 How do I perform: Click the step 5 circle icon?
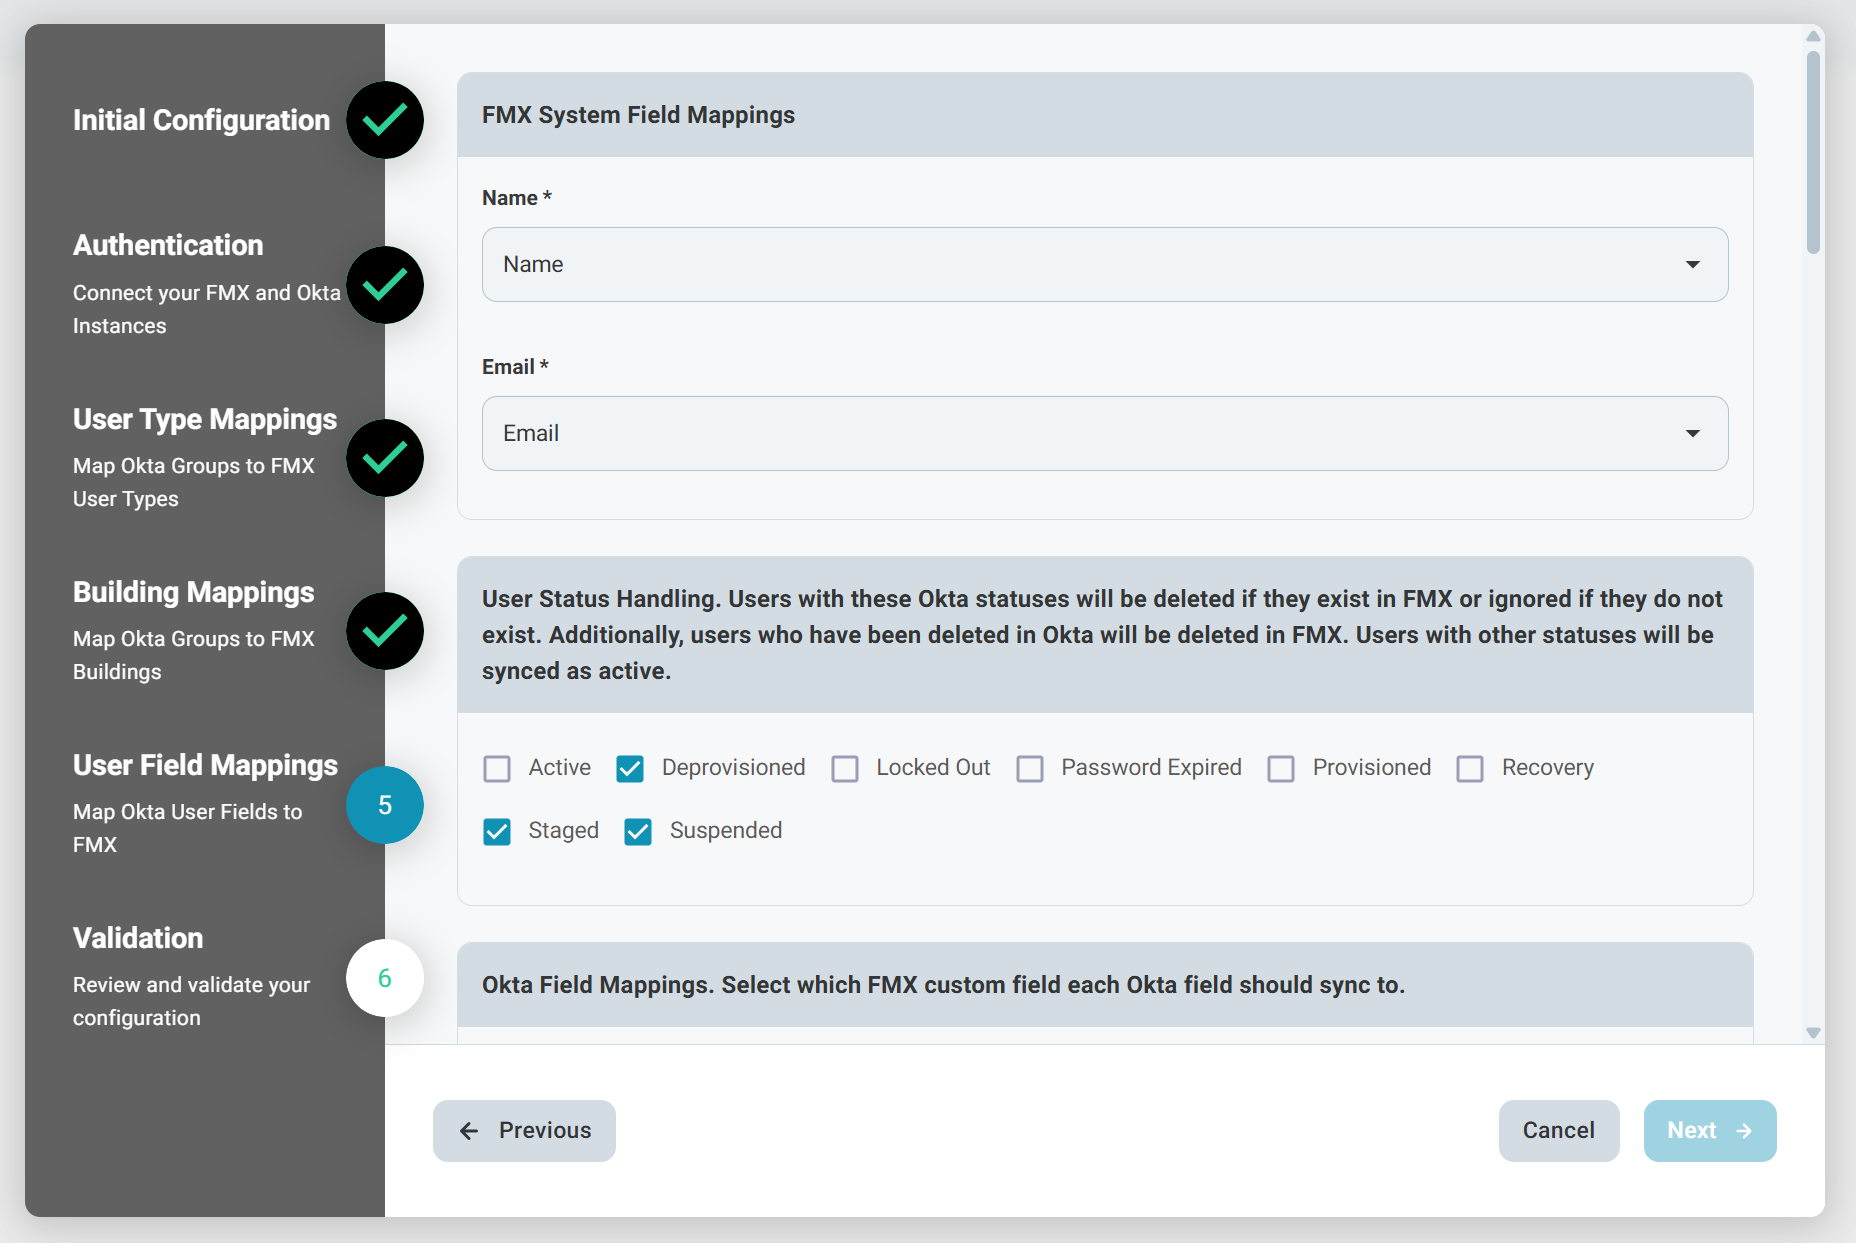pyautogui.click(x=385, y=805)
